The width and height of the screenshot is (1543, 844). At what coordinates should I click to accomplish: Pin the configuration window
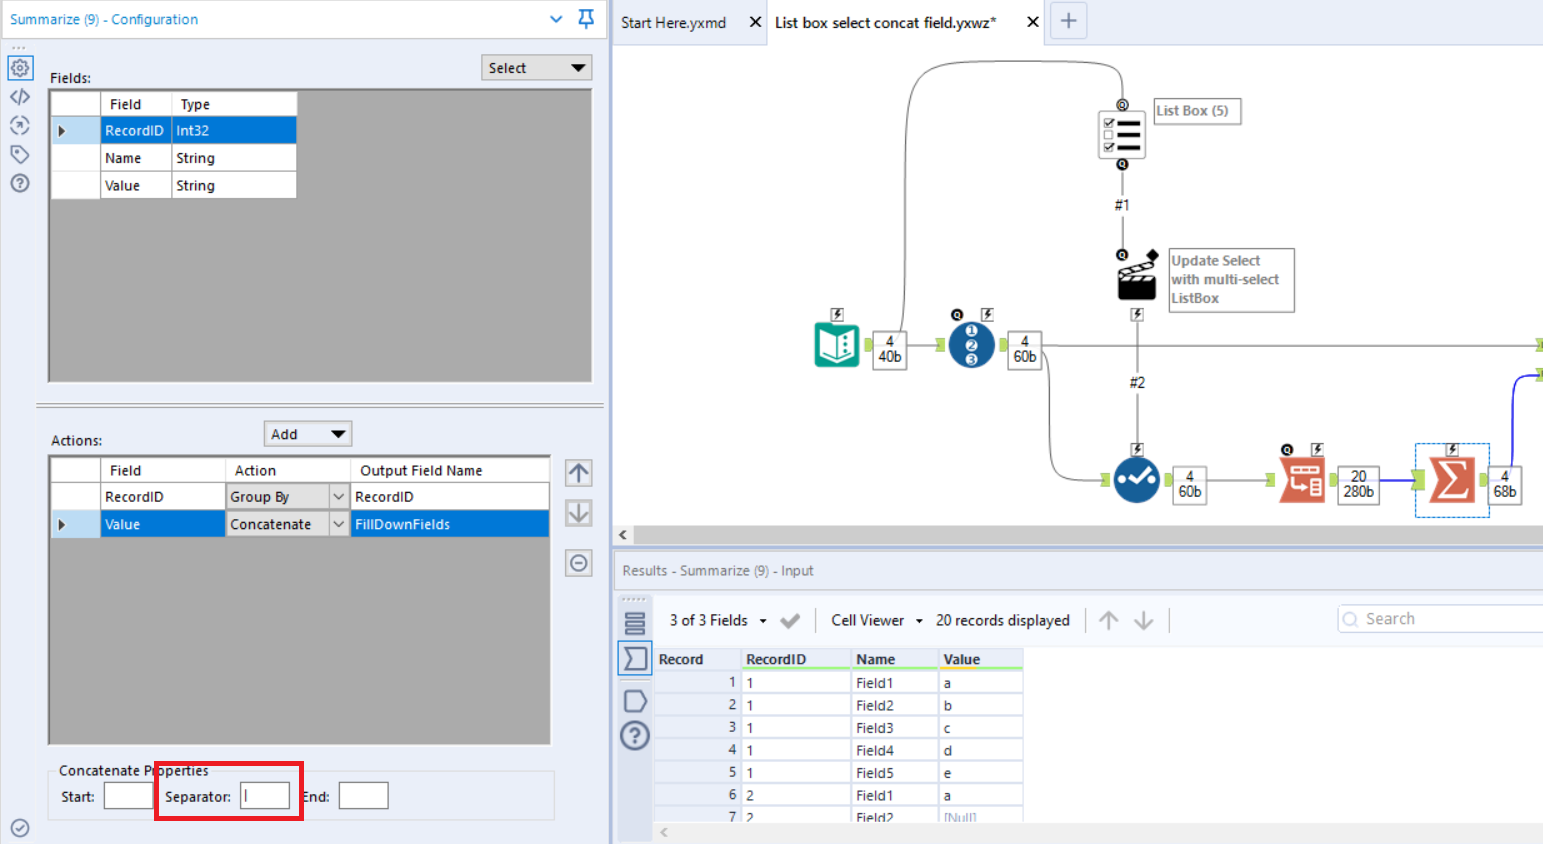click(586, 19)
